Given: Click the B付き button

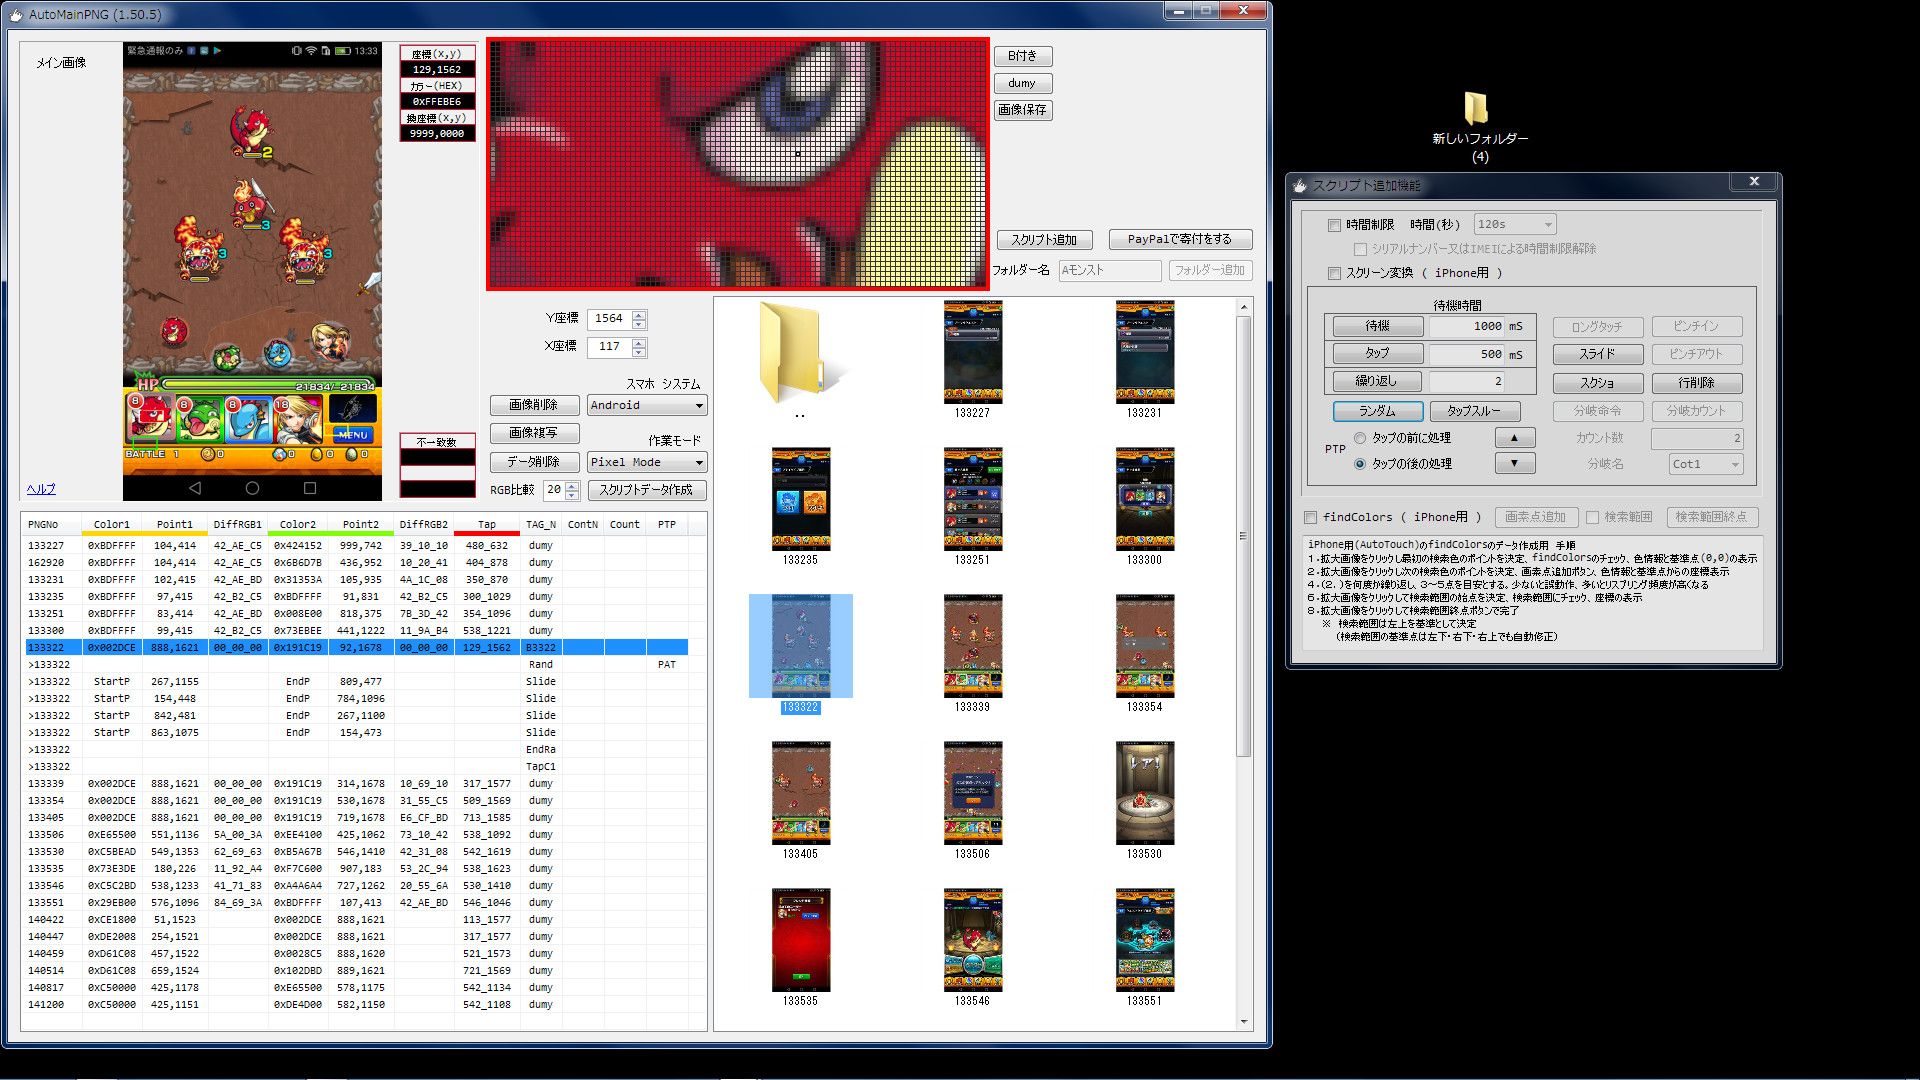Looking at the screenshot, I should pos(1023,56).
